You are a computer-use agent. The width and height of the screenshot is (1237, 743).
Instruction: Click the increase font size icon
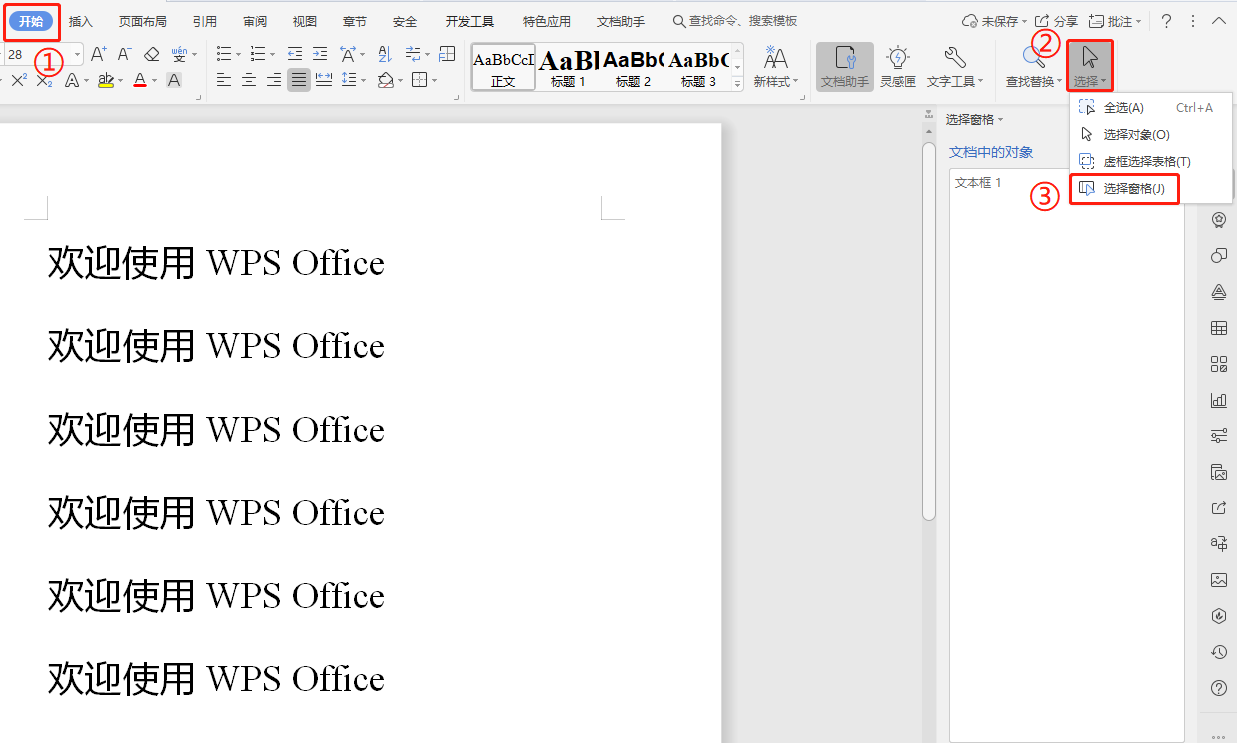coord(98,54)
